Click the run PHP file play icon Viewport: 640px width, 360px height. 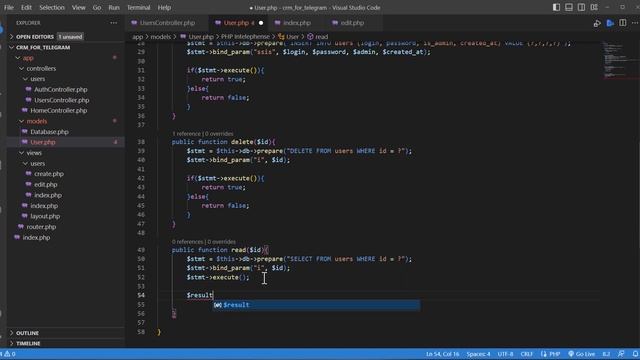tap(610, 23)
